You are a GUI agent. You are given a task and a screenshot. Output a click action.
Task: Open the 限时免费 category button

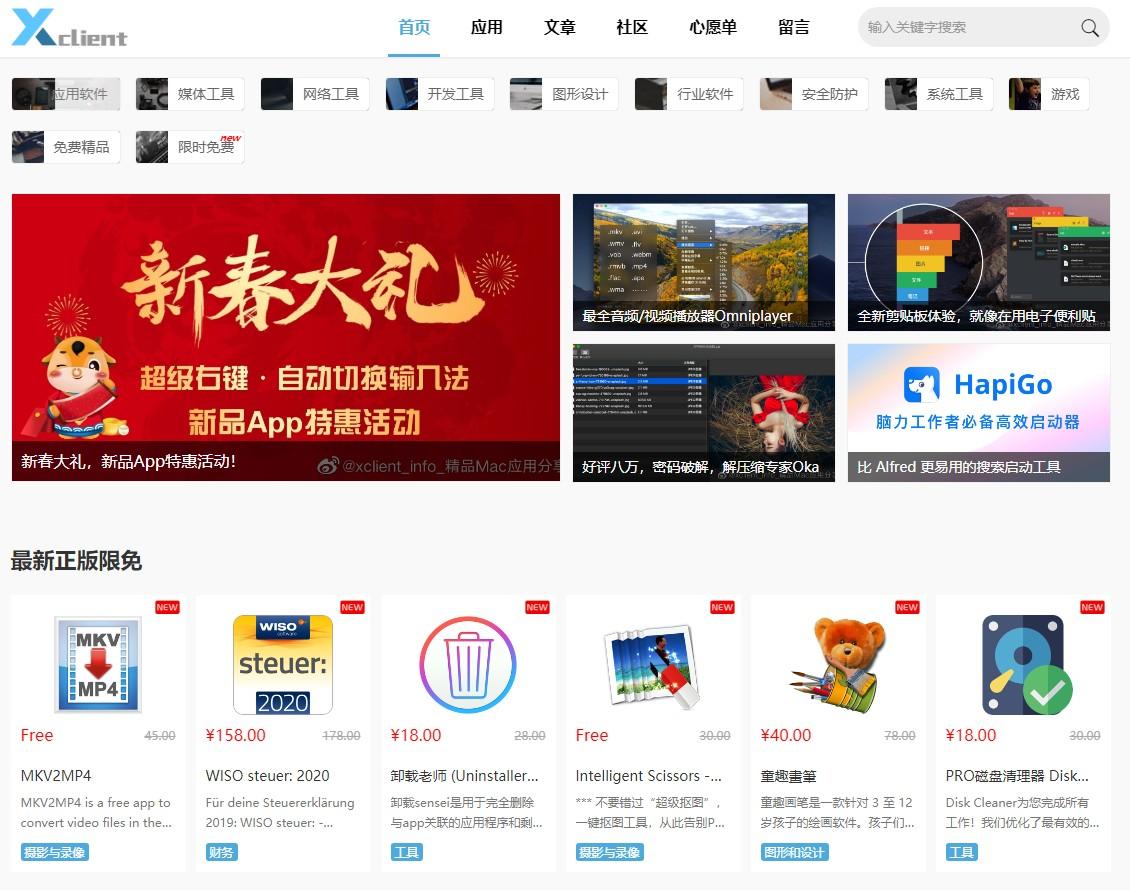(190, 147)
